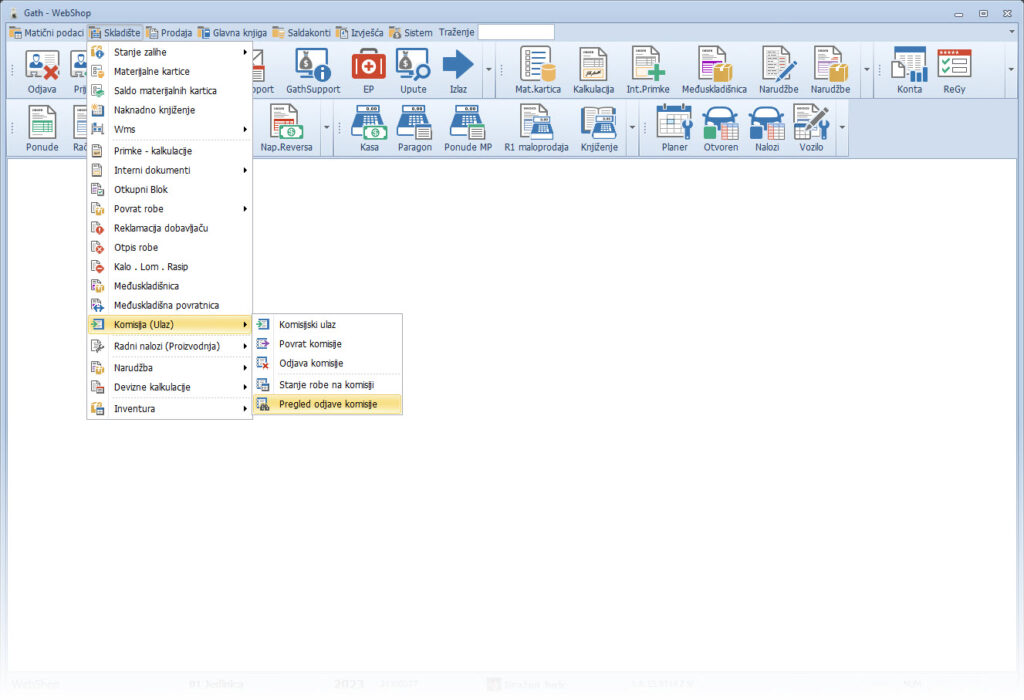Click the Traženje search input field
The height and width of the screenshot is (700, 1024).
[x=516, y=32]
